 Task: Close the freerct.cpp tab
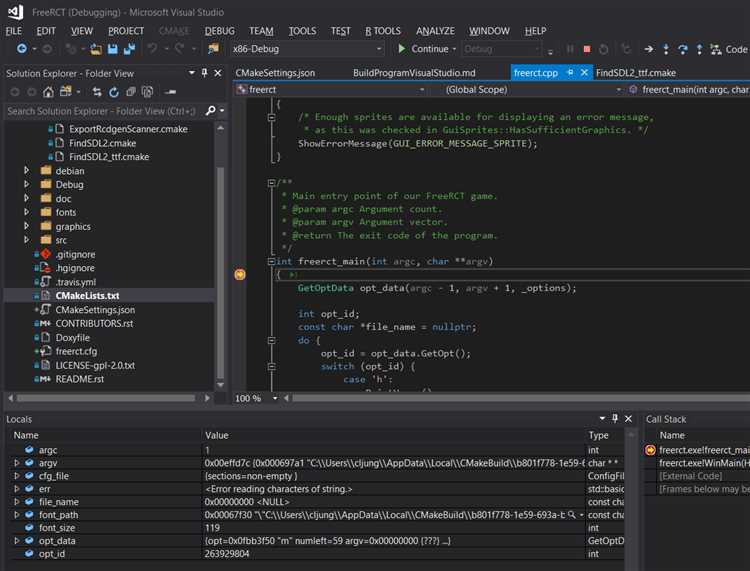tap(584, 73)
